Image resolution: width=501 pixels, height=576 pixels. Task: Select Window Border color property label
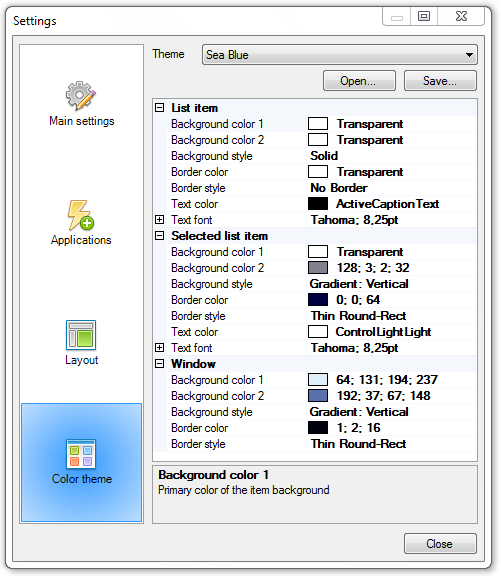[200, 428]
